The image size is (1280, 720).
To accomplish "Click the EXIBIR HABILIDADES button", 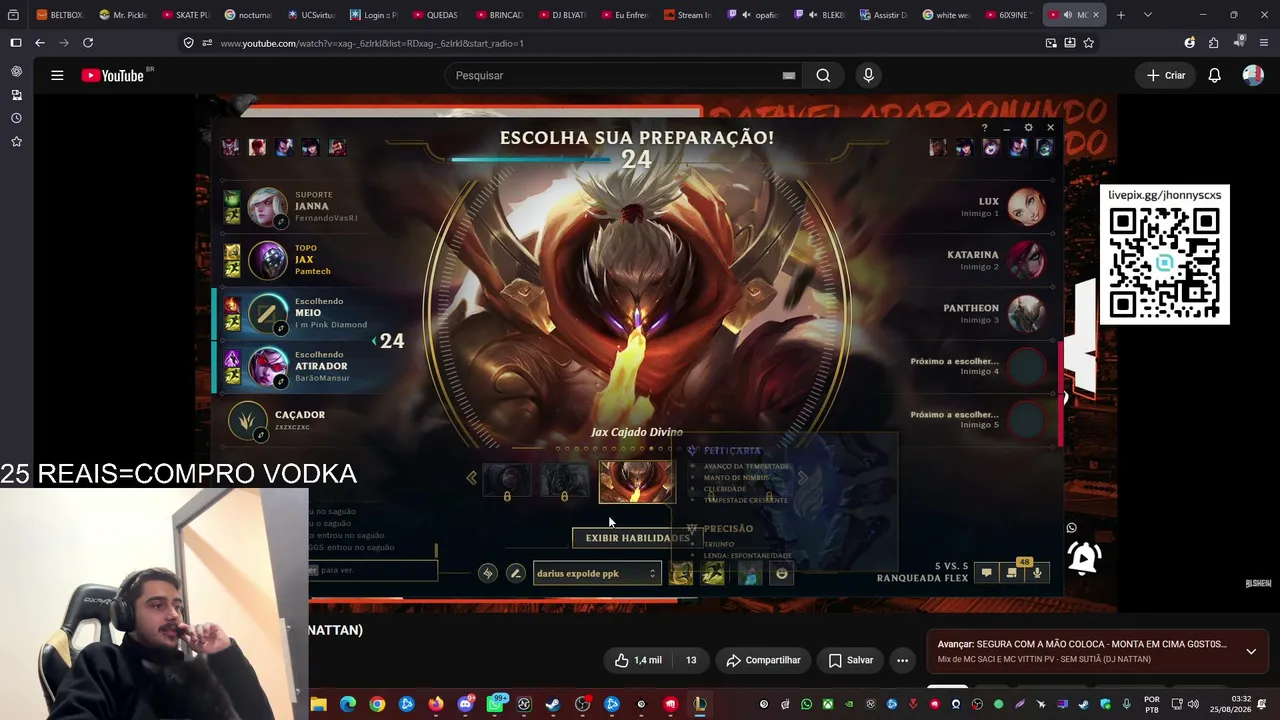I will (x=637, y=538).
